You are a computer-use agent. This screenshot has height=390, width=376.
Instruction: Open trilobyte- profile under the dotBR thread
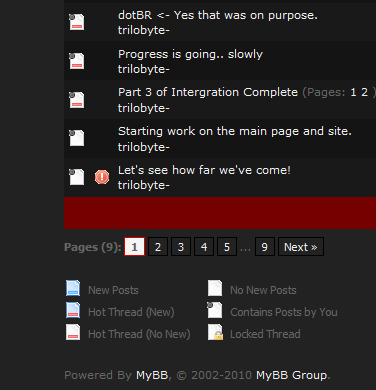(x=144, y=30)
